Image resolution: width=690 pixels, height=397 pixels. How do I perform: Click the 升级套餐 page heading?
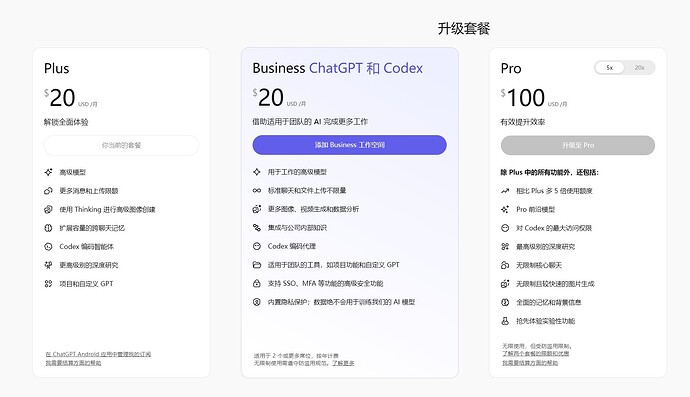464,29
